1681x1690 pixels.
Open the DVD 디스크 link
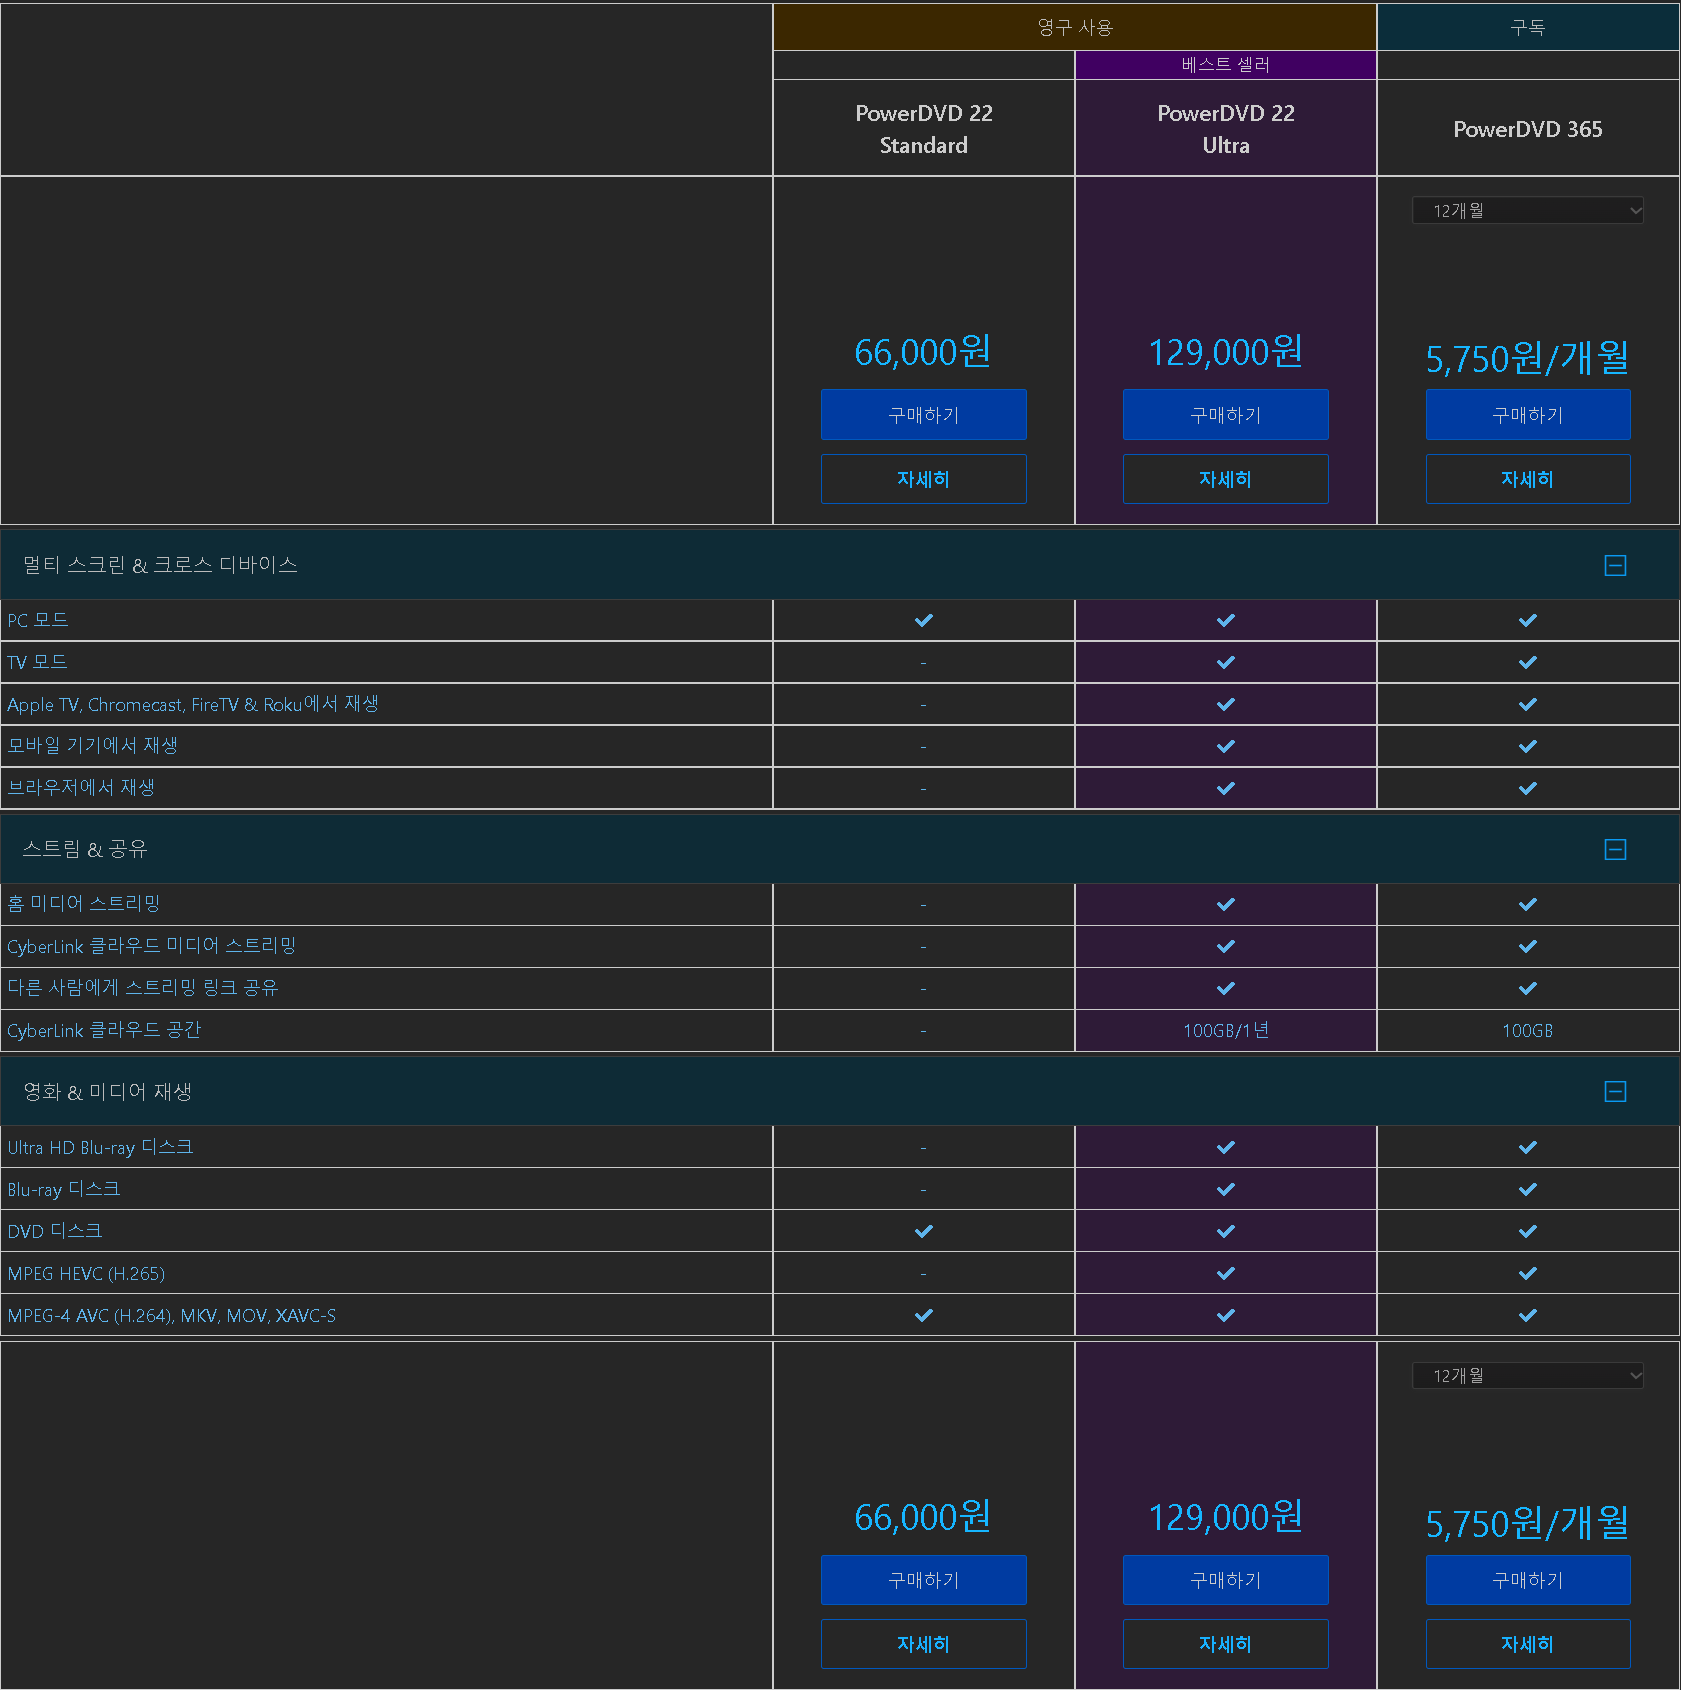tap(55, 1231)
